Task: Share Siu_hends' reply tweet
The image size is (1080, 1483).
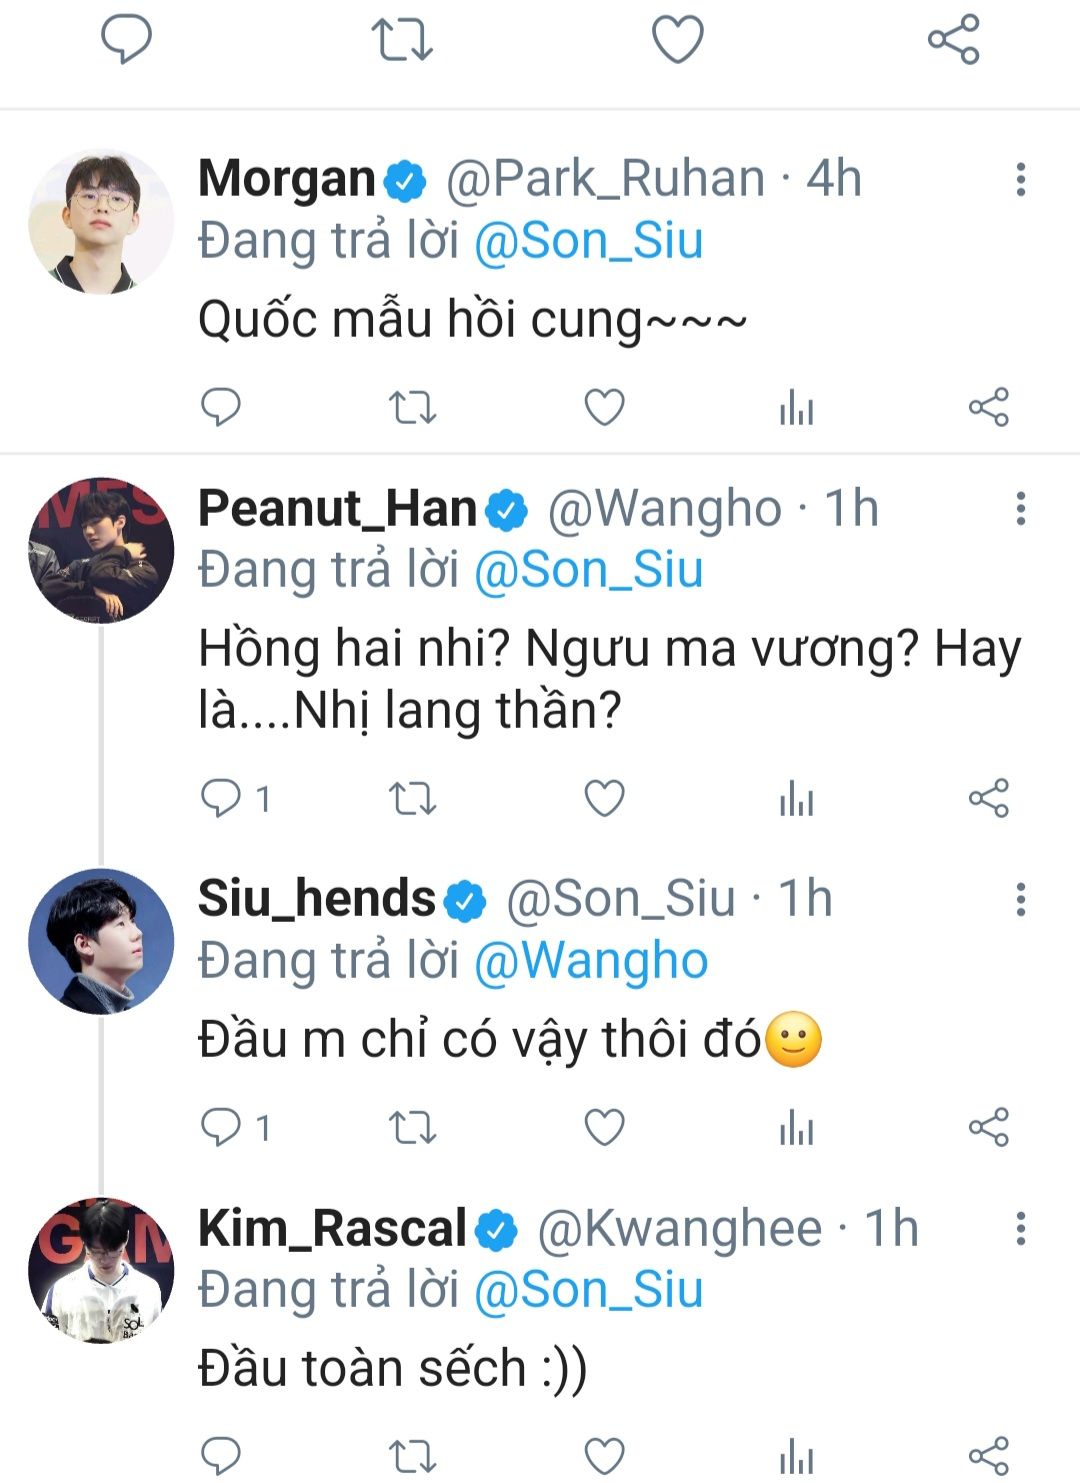Action: tap(988, 1128)
